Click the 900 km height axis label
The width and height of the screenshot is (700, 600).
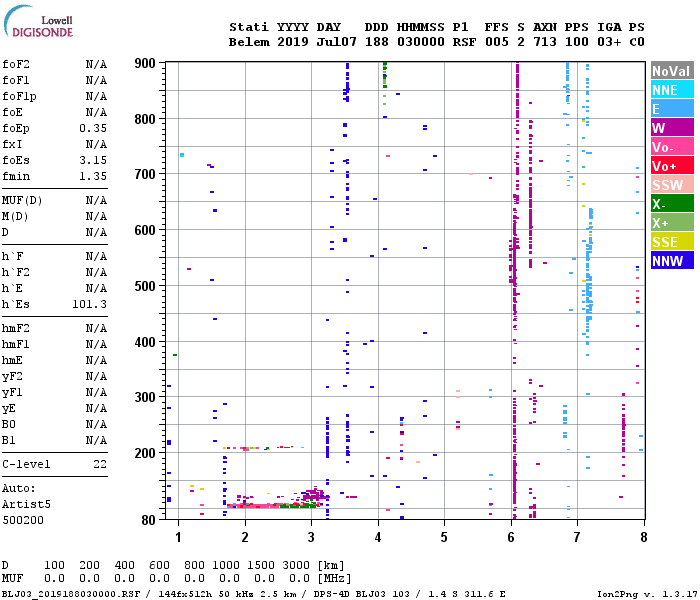145,63
